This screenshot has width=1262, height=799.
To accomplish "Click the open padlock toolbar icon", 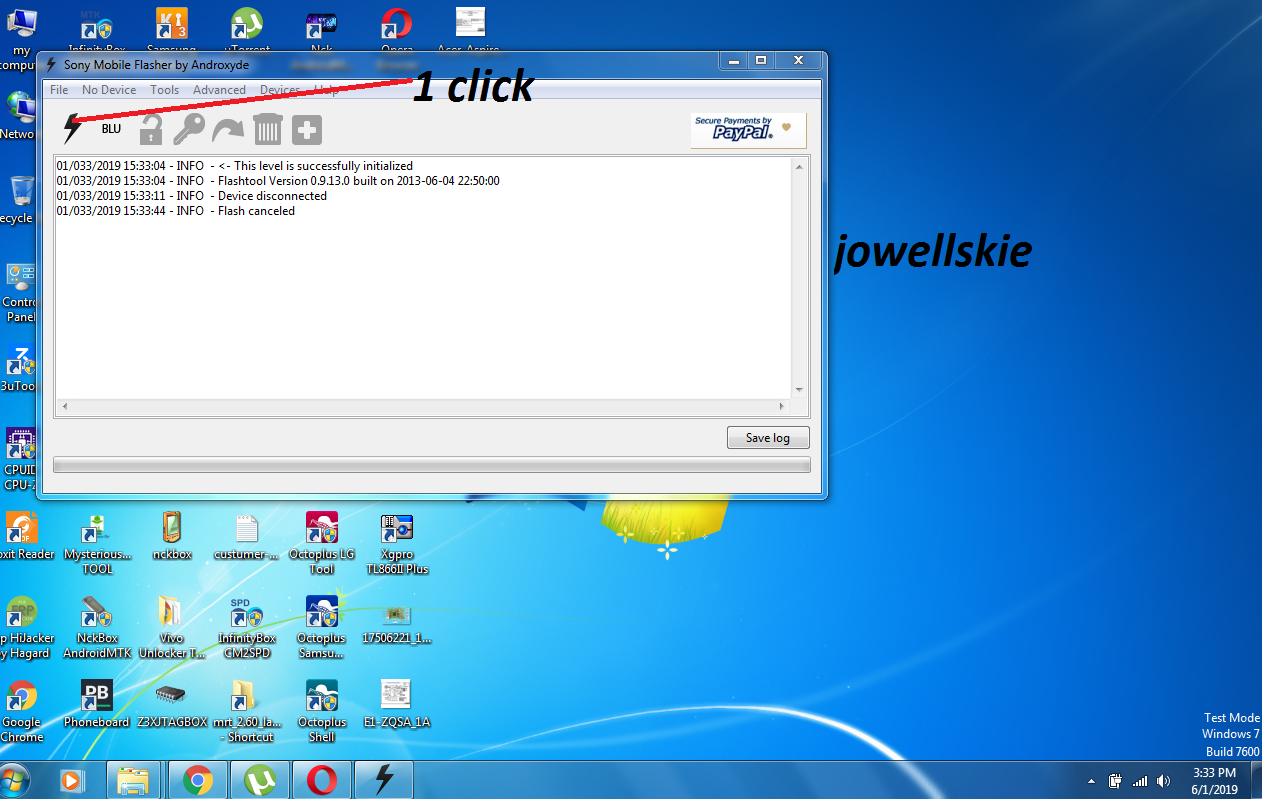I will [151, 129].
